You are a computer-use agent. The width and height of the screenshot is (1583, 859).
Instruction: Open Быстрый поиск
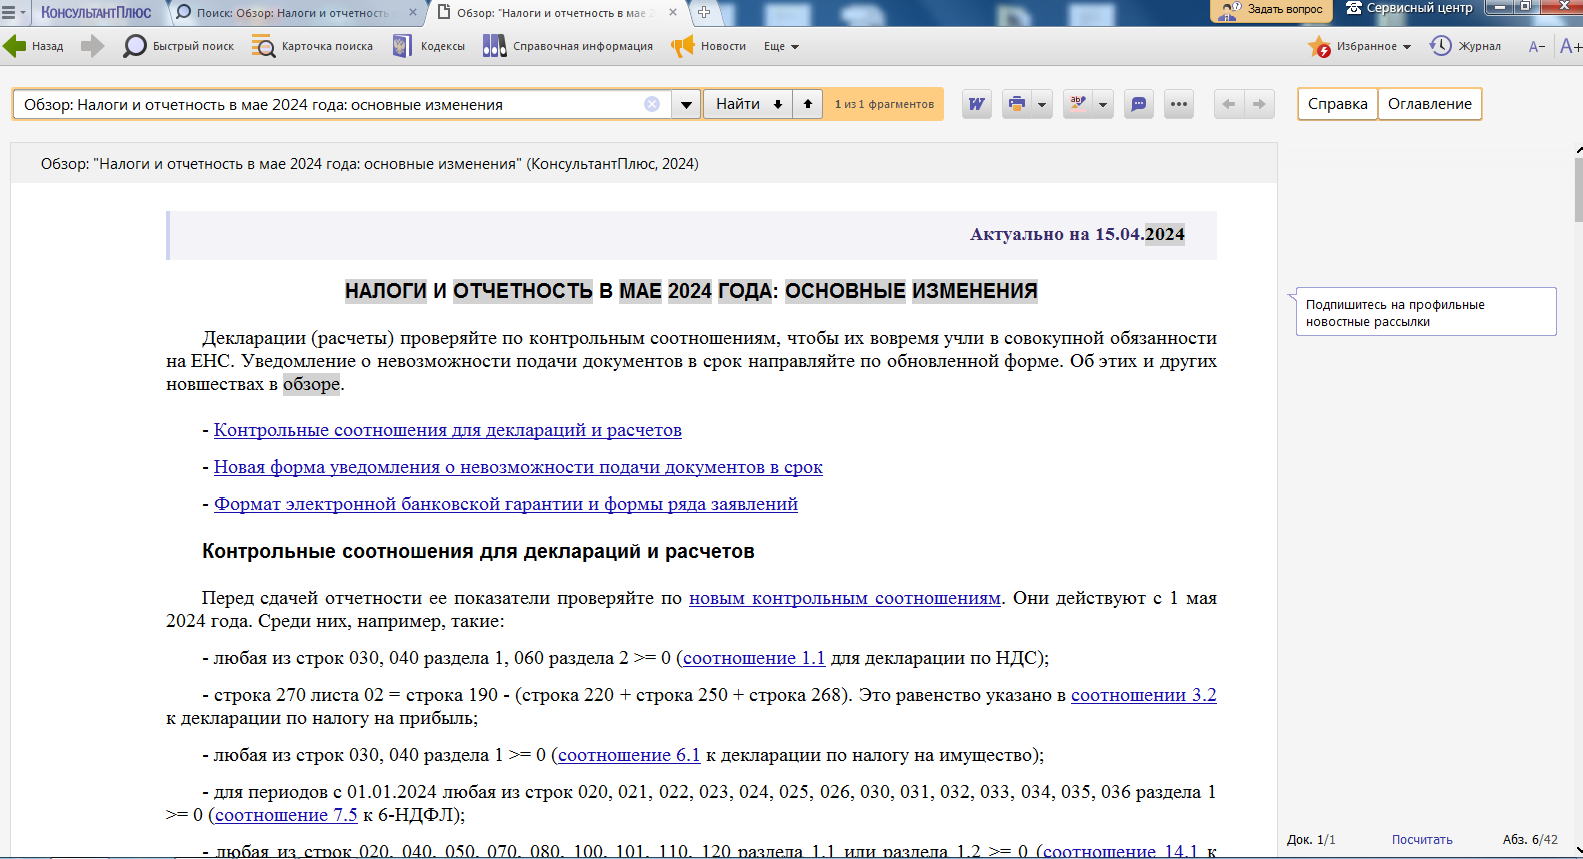(179, 46)
